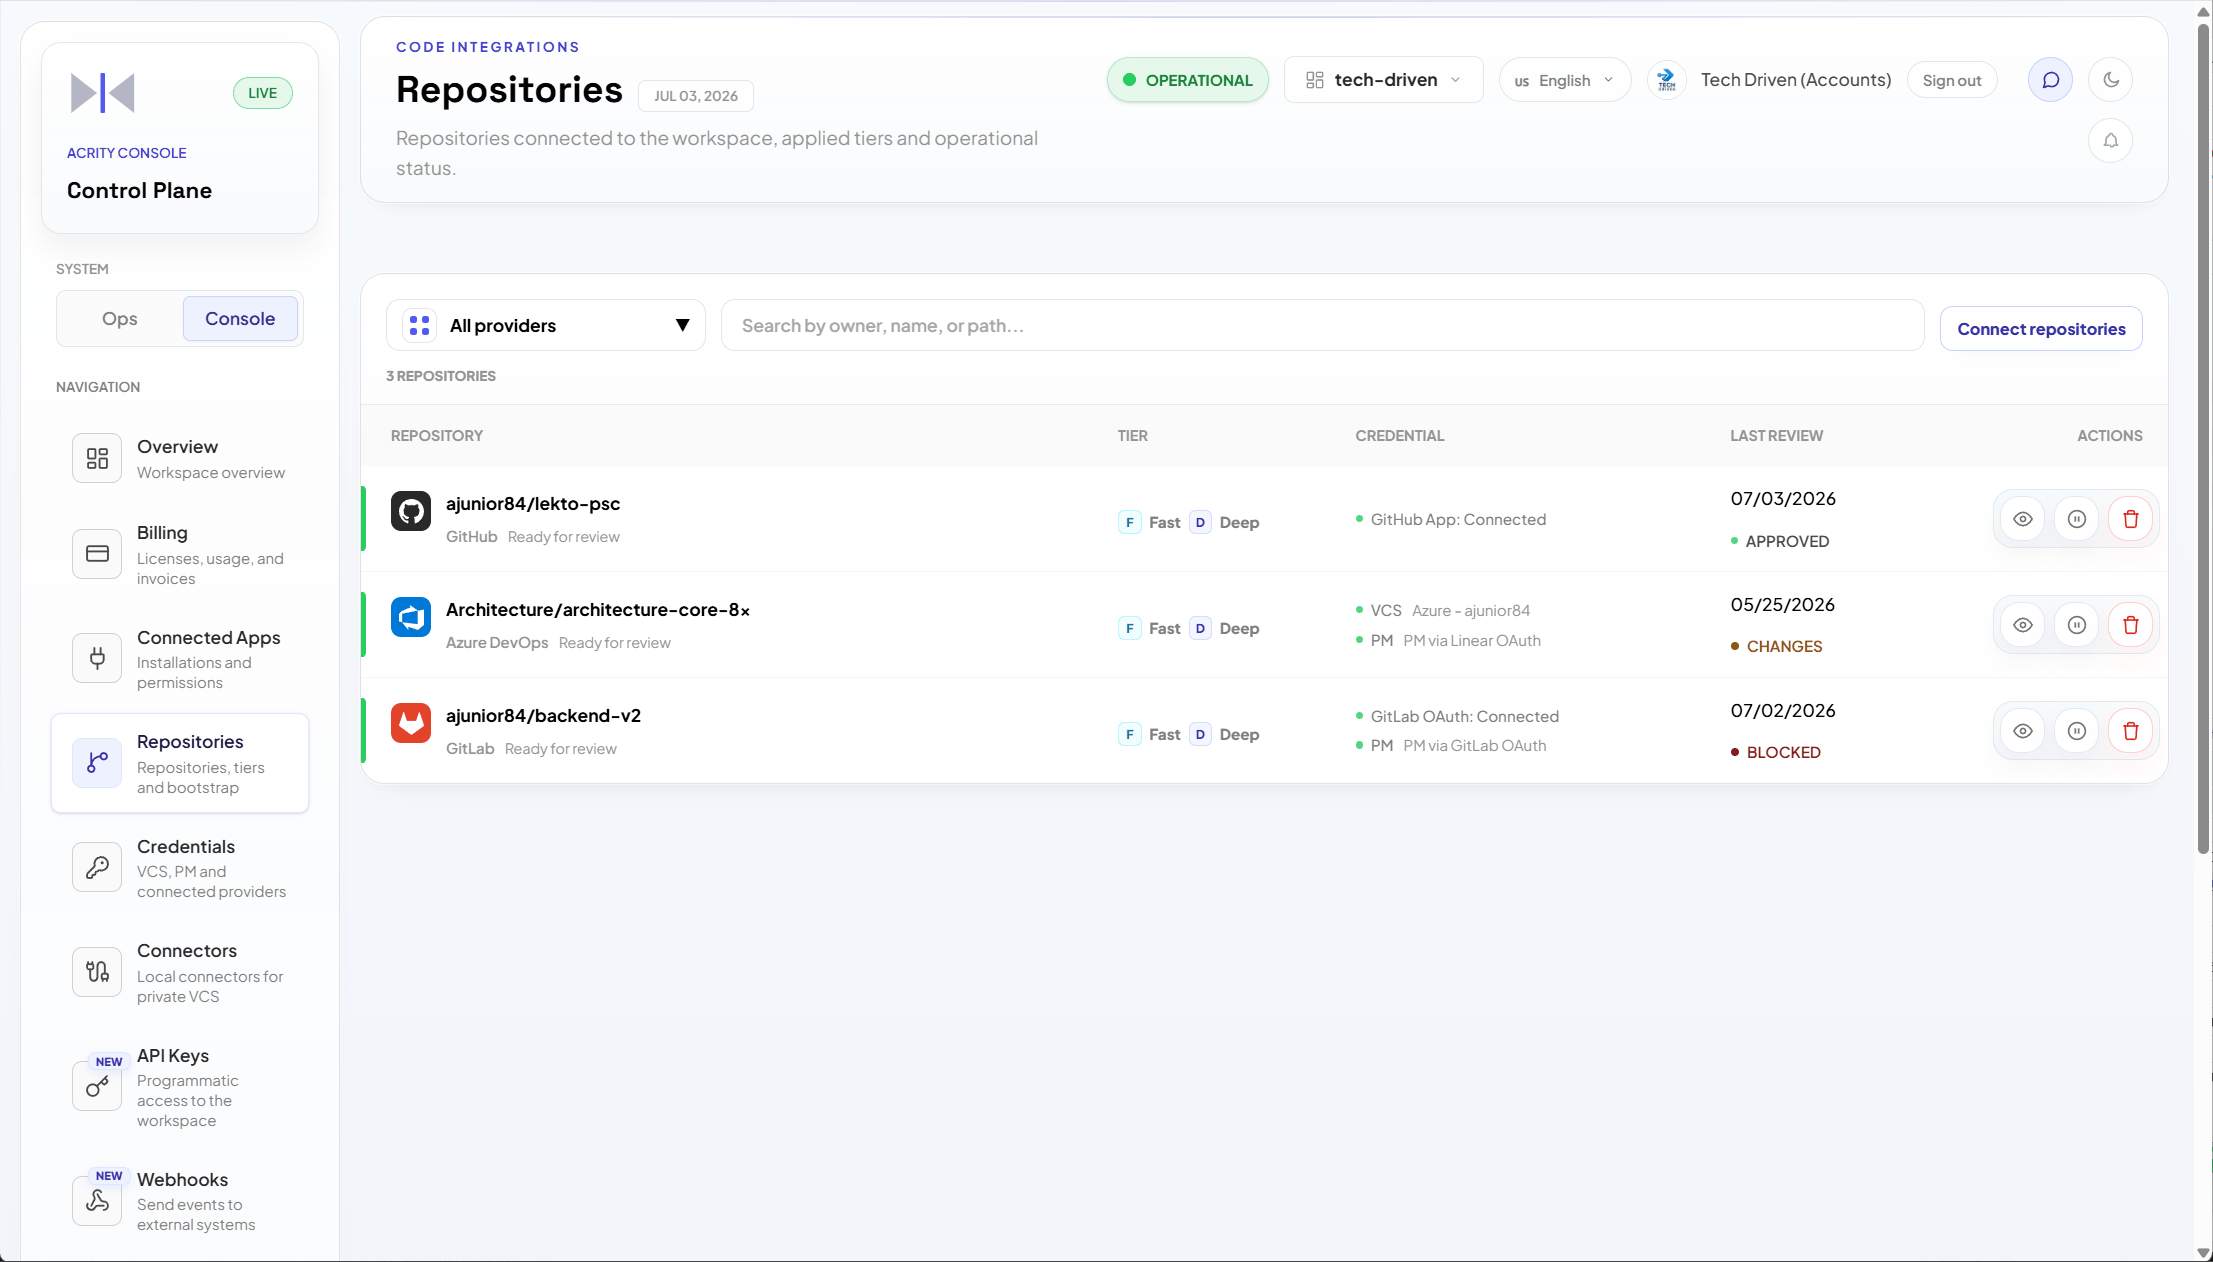Image resolution: width=2213 pixels, height=1262 pixels.
Task: Pause reviews for architecture-core-8x
Action: 2077,625
